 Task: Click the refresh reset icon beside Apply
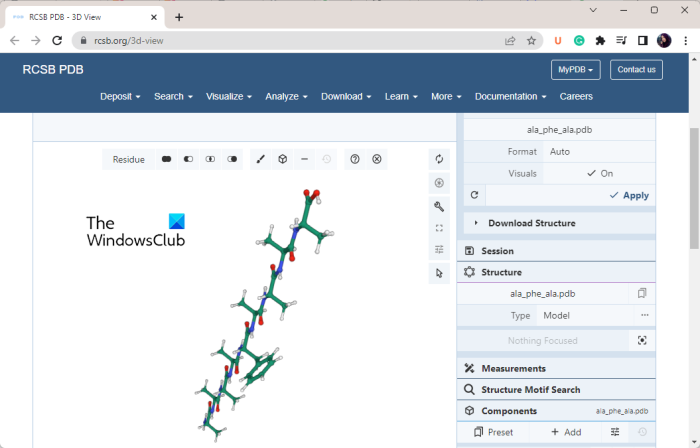coord(475,195)
